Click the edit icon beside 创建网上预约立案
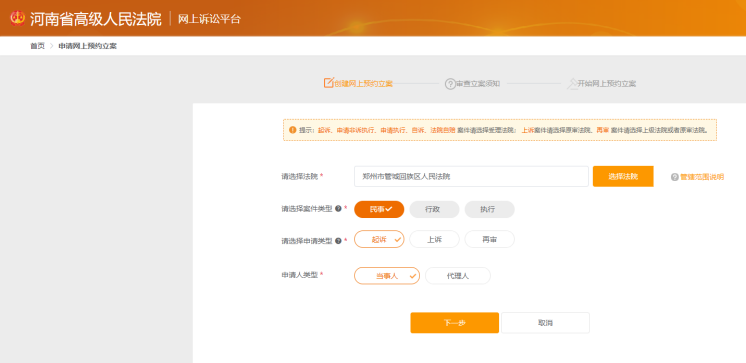This screenshot has width=746, height=363. [328, 83]
